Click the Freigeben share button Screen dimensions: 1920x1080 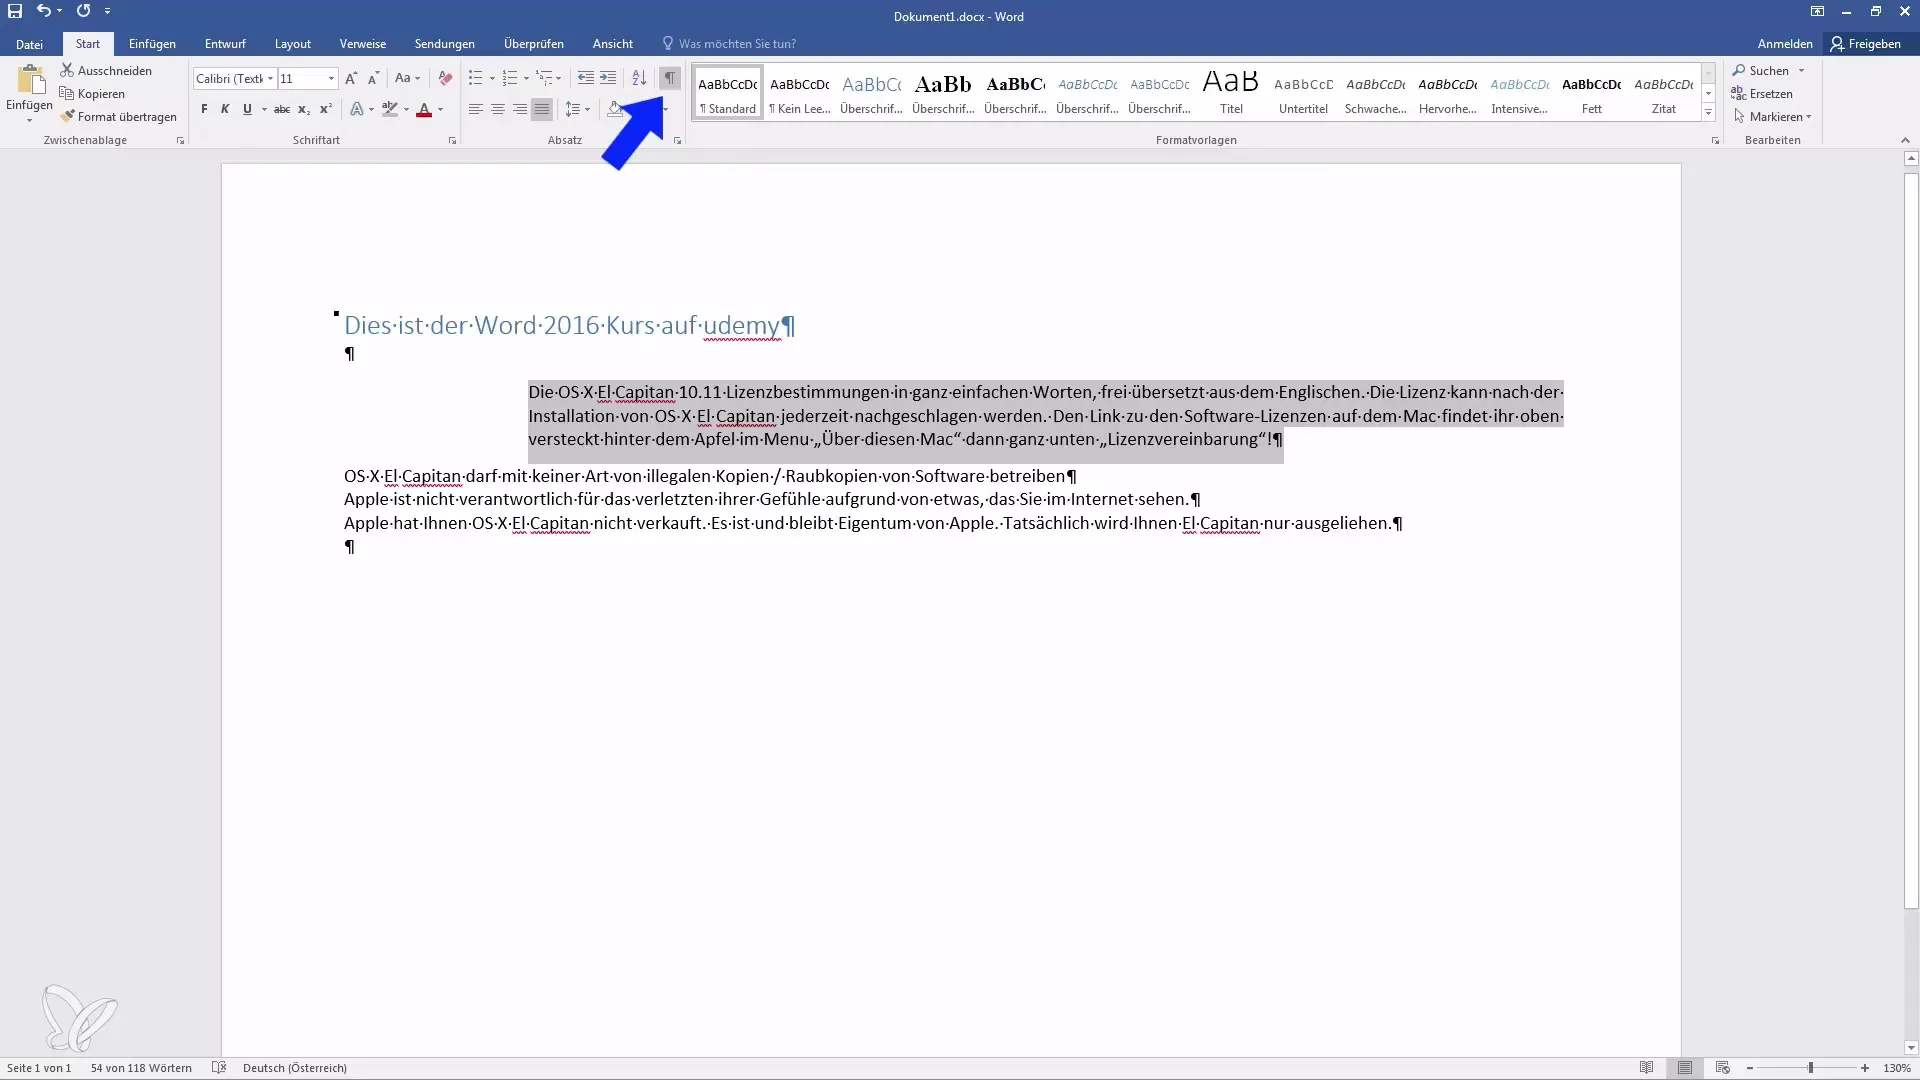pos(1866,44)
